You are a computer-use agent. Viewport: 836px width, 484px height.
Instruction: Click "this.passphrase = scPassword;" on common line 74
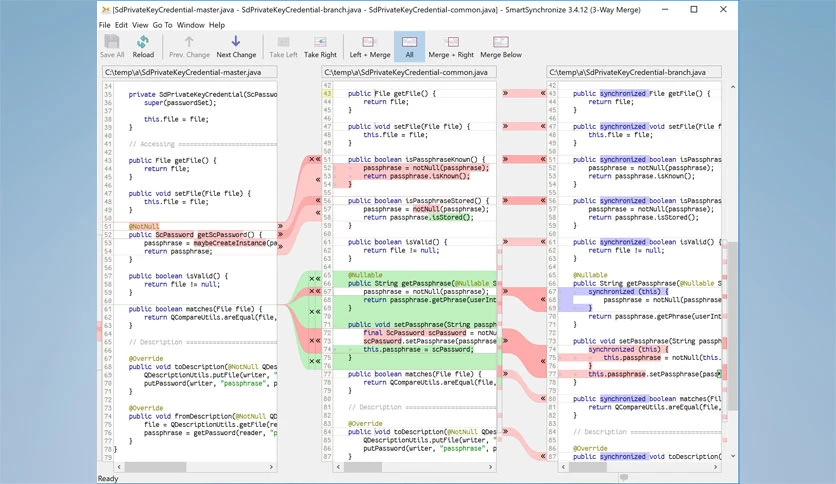(418, 349)
